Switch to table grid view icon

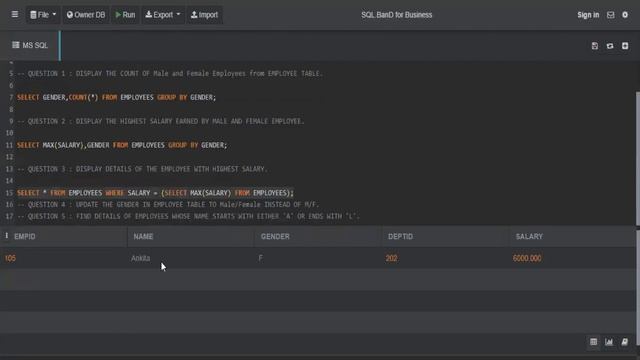(593, 342)
